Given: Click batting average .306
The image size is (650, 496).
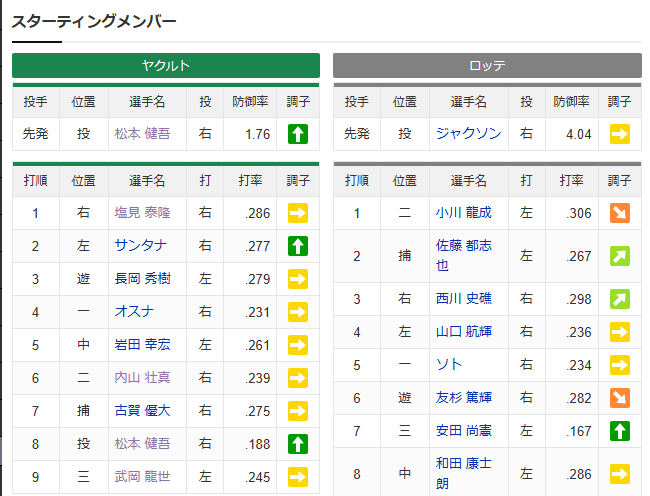Looking at the screenshot, I should pyautogui.click(x=579, y=213).
